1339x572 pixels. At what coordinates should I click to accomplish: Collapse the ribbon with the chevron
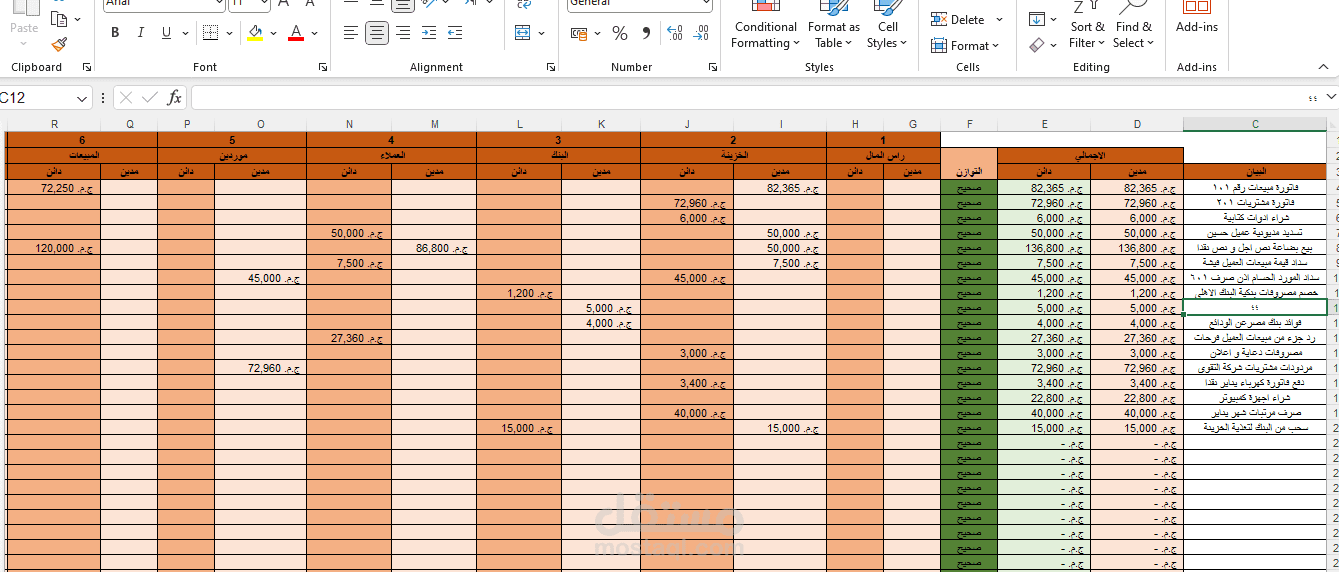click(1323, 68)
